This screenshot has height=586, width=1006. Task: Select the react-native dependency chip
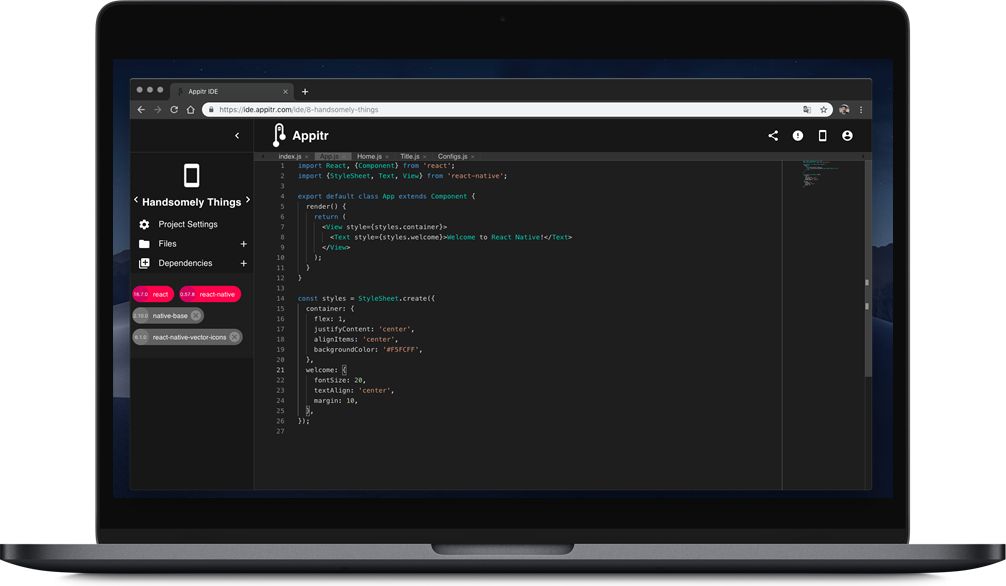click(x=210, y=294)
